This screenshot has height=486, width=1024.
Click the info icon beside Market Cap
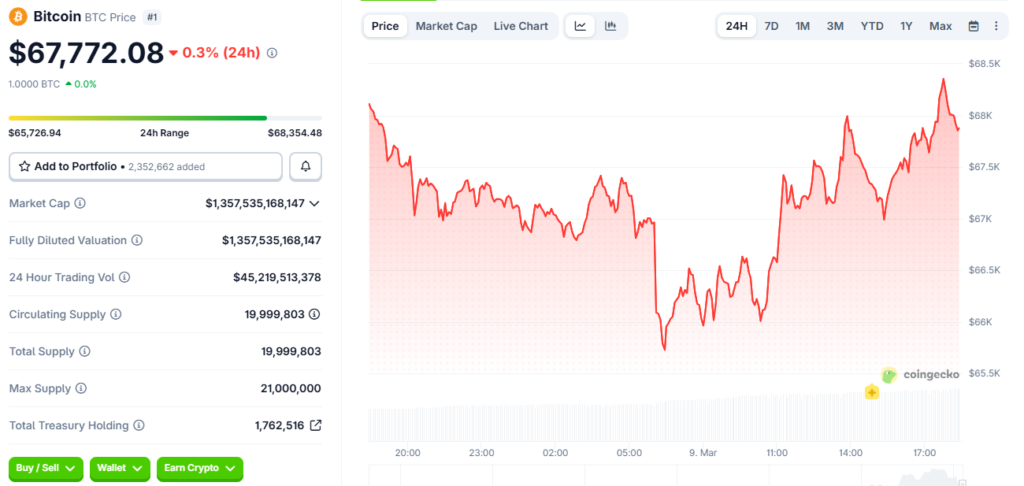tap(80, 203)
